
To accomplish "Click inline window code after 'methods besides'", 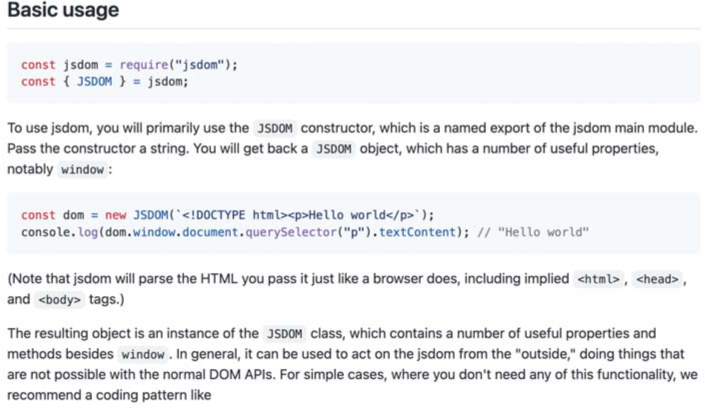I will [142, 354].
